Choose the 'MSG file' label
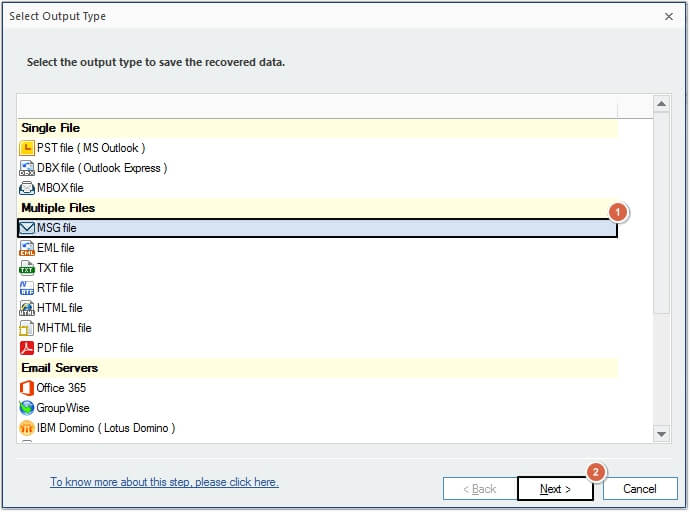This screenshot has width=690, height=512. coord(57,228)
